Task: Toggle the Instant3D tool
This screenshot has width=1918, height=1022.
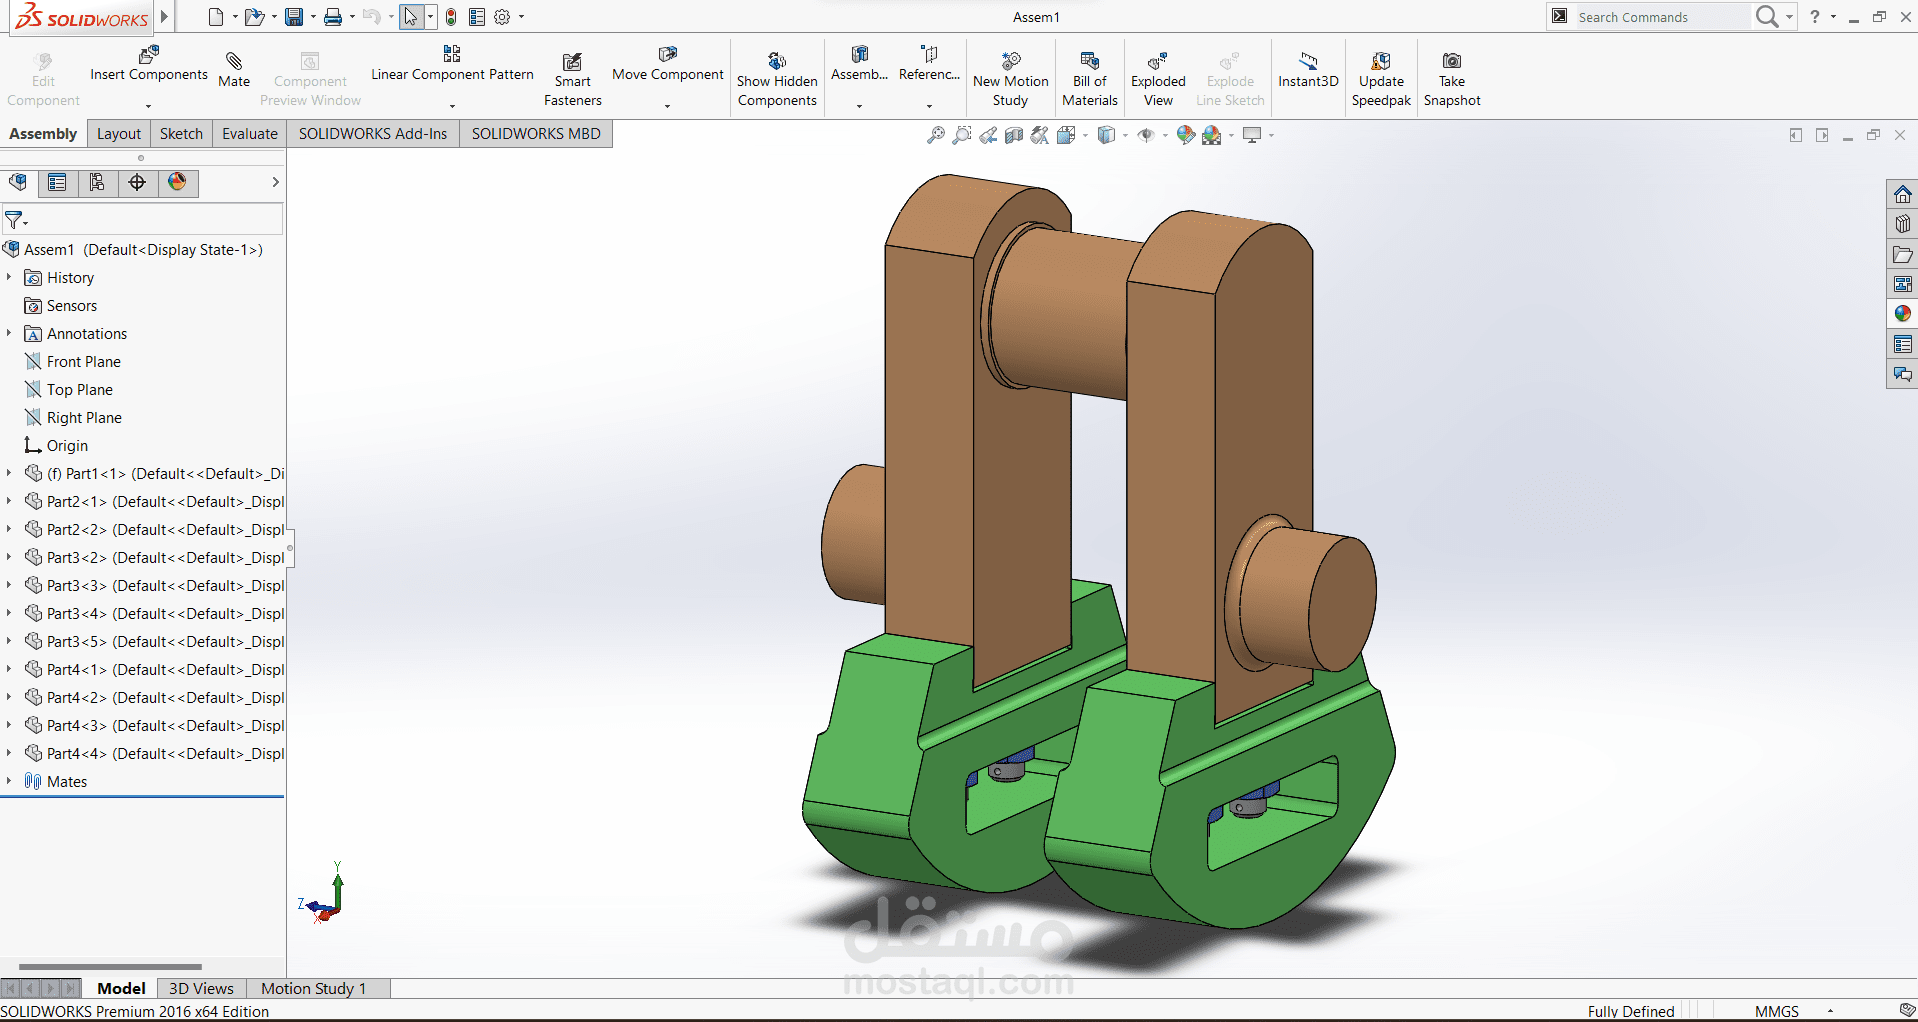Action: (1308, 69)
